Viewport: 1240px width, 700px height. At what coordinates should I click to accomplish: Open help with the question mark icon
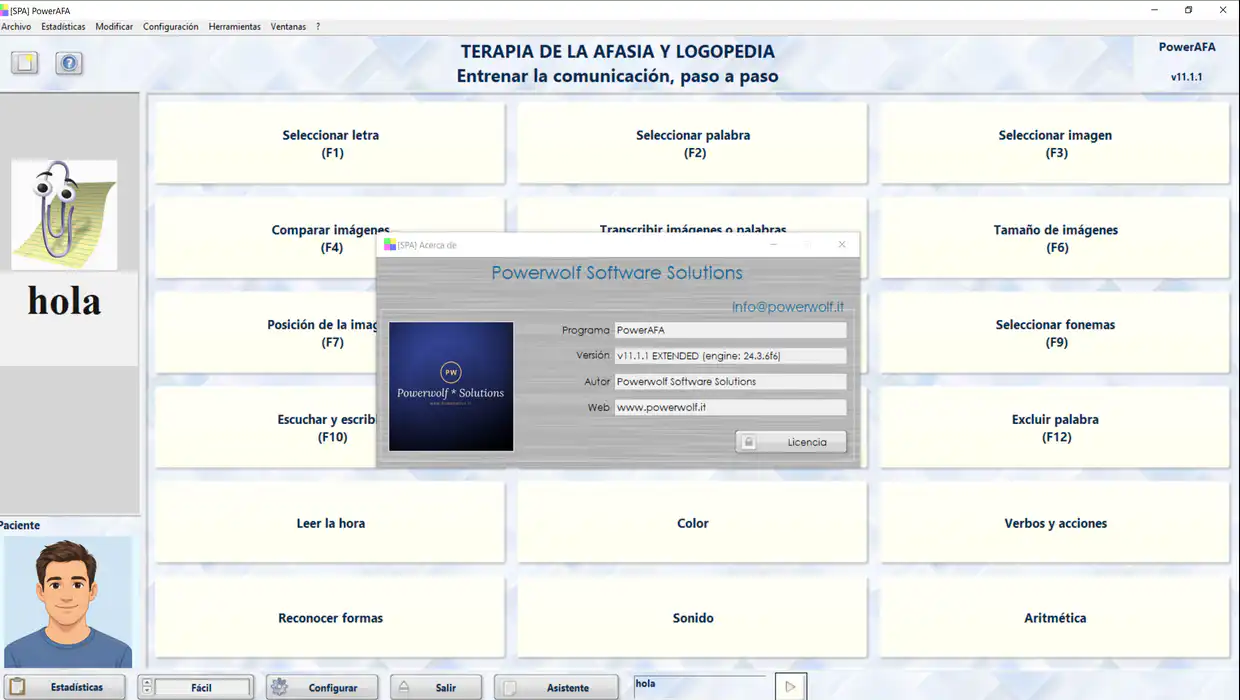[69, 63]
